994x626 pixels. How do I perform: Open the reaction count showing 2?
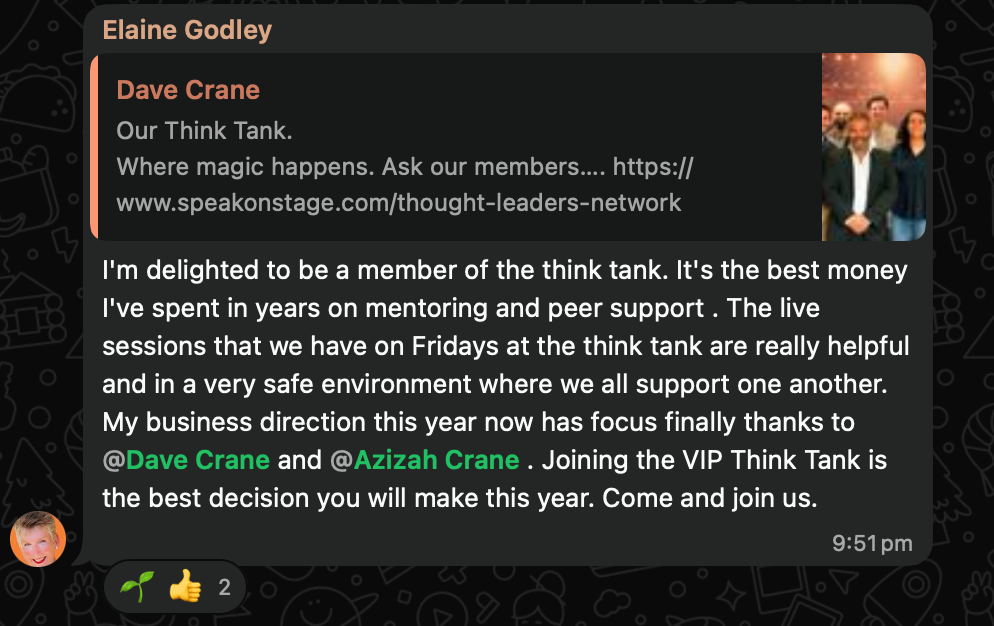(224, 587)
